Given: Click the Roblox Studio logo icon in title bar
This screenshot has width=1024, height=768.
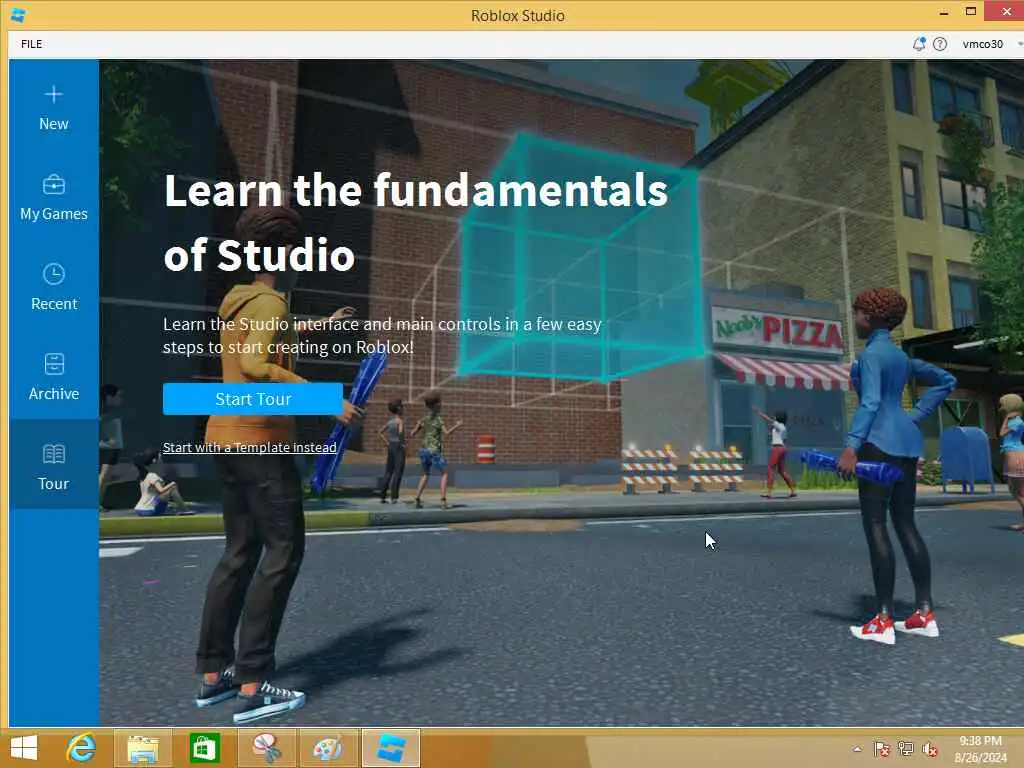Looking at the screenshot, I should coord(18,15).
